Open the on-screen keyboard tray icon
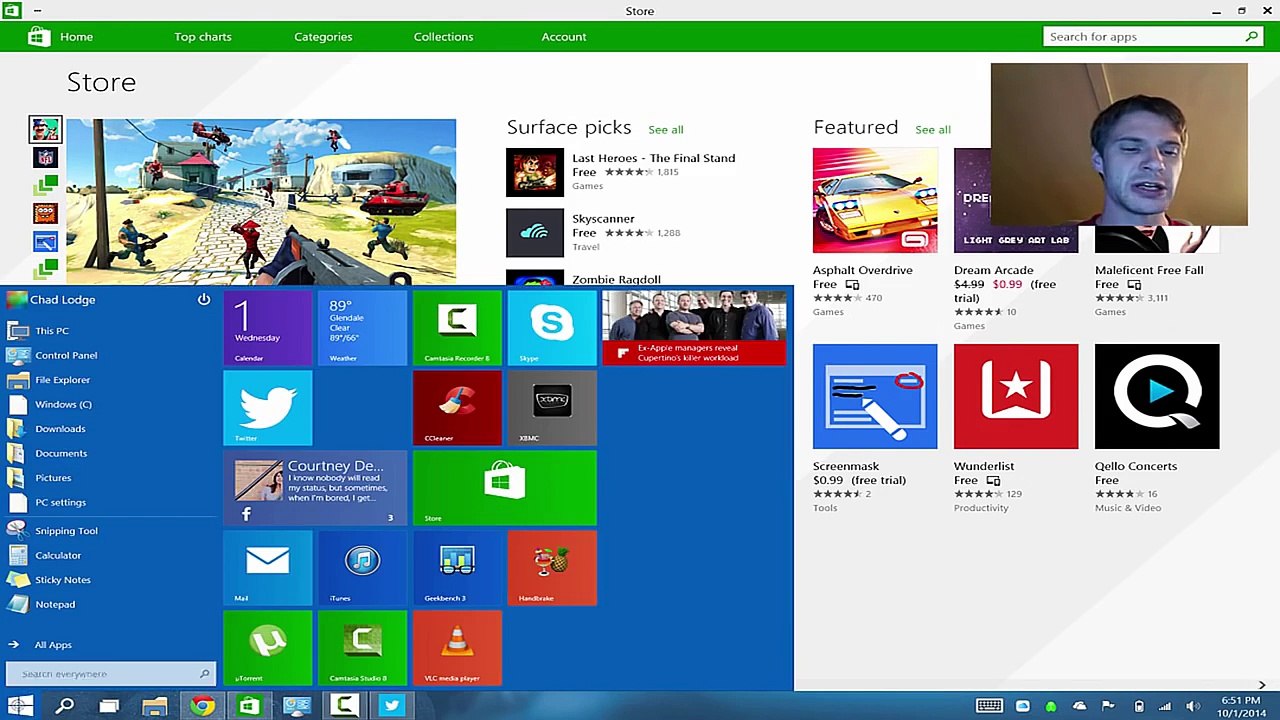The width and height of the screenshot is (1280, 720). pos(989,706)
